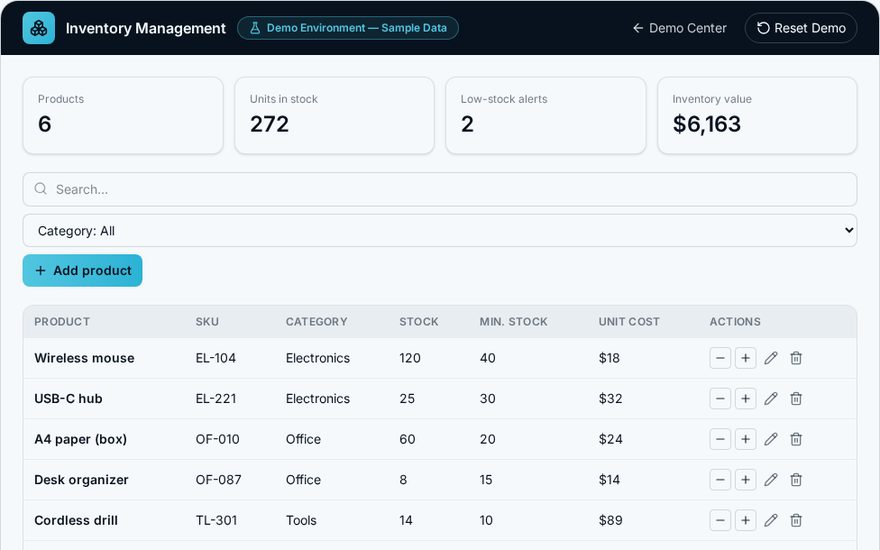This screenshot has width=880, height=550.
Task: Click the Units in stock card
Action: coord(334,116)
